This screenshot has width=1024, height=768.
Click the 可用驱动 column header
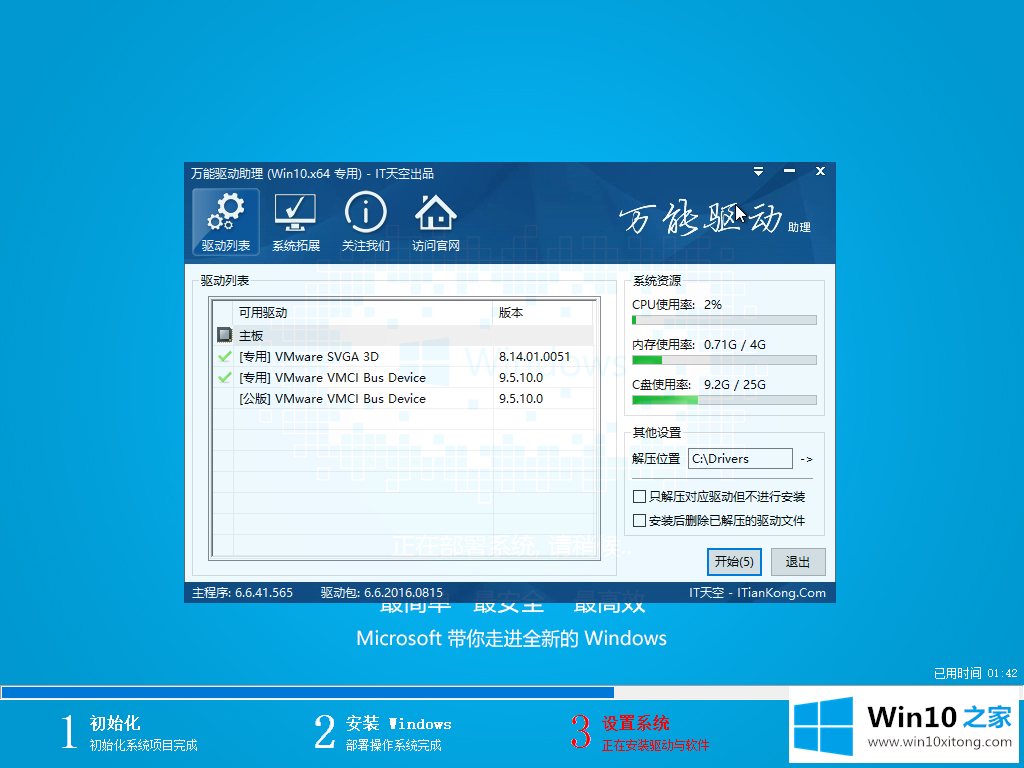[362, 313]
